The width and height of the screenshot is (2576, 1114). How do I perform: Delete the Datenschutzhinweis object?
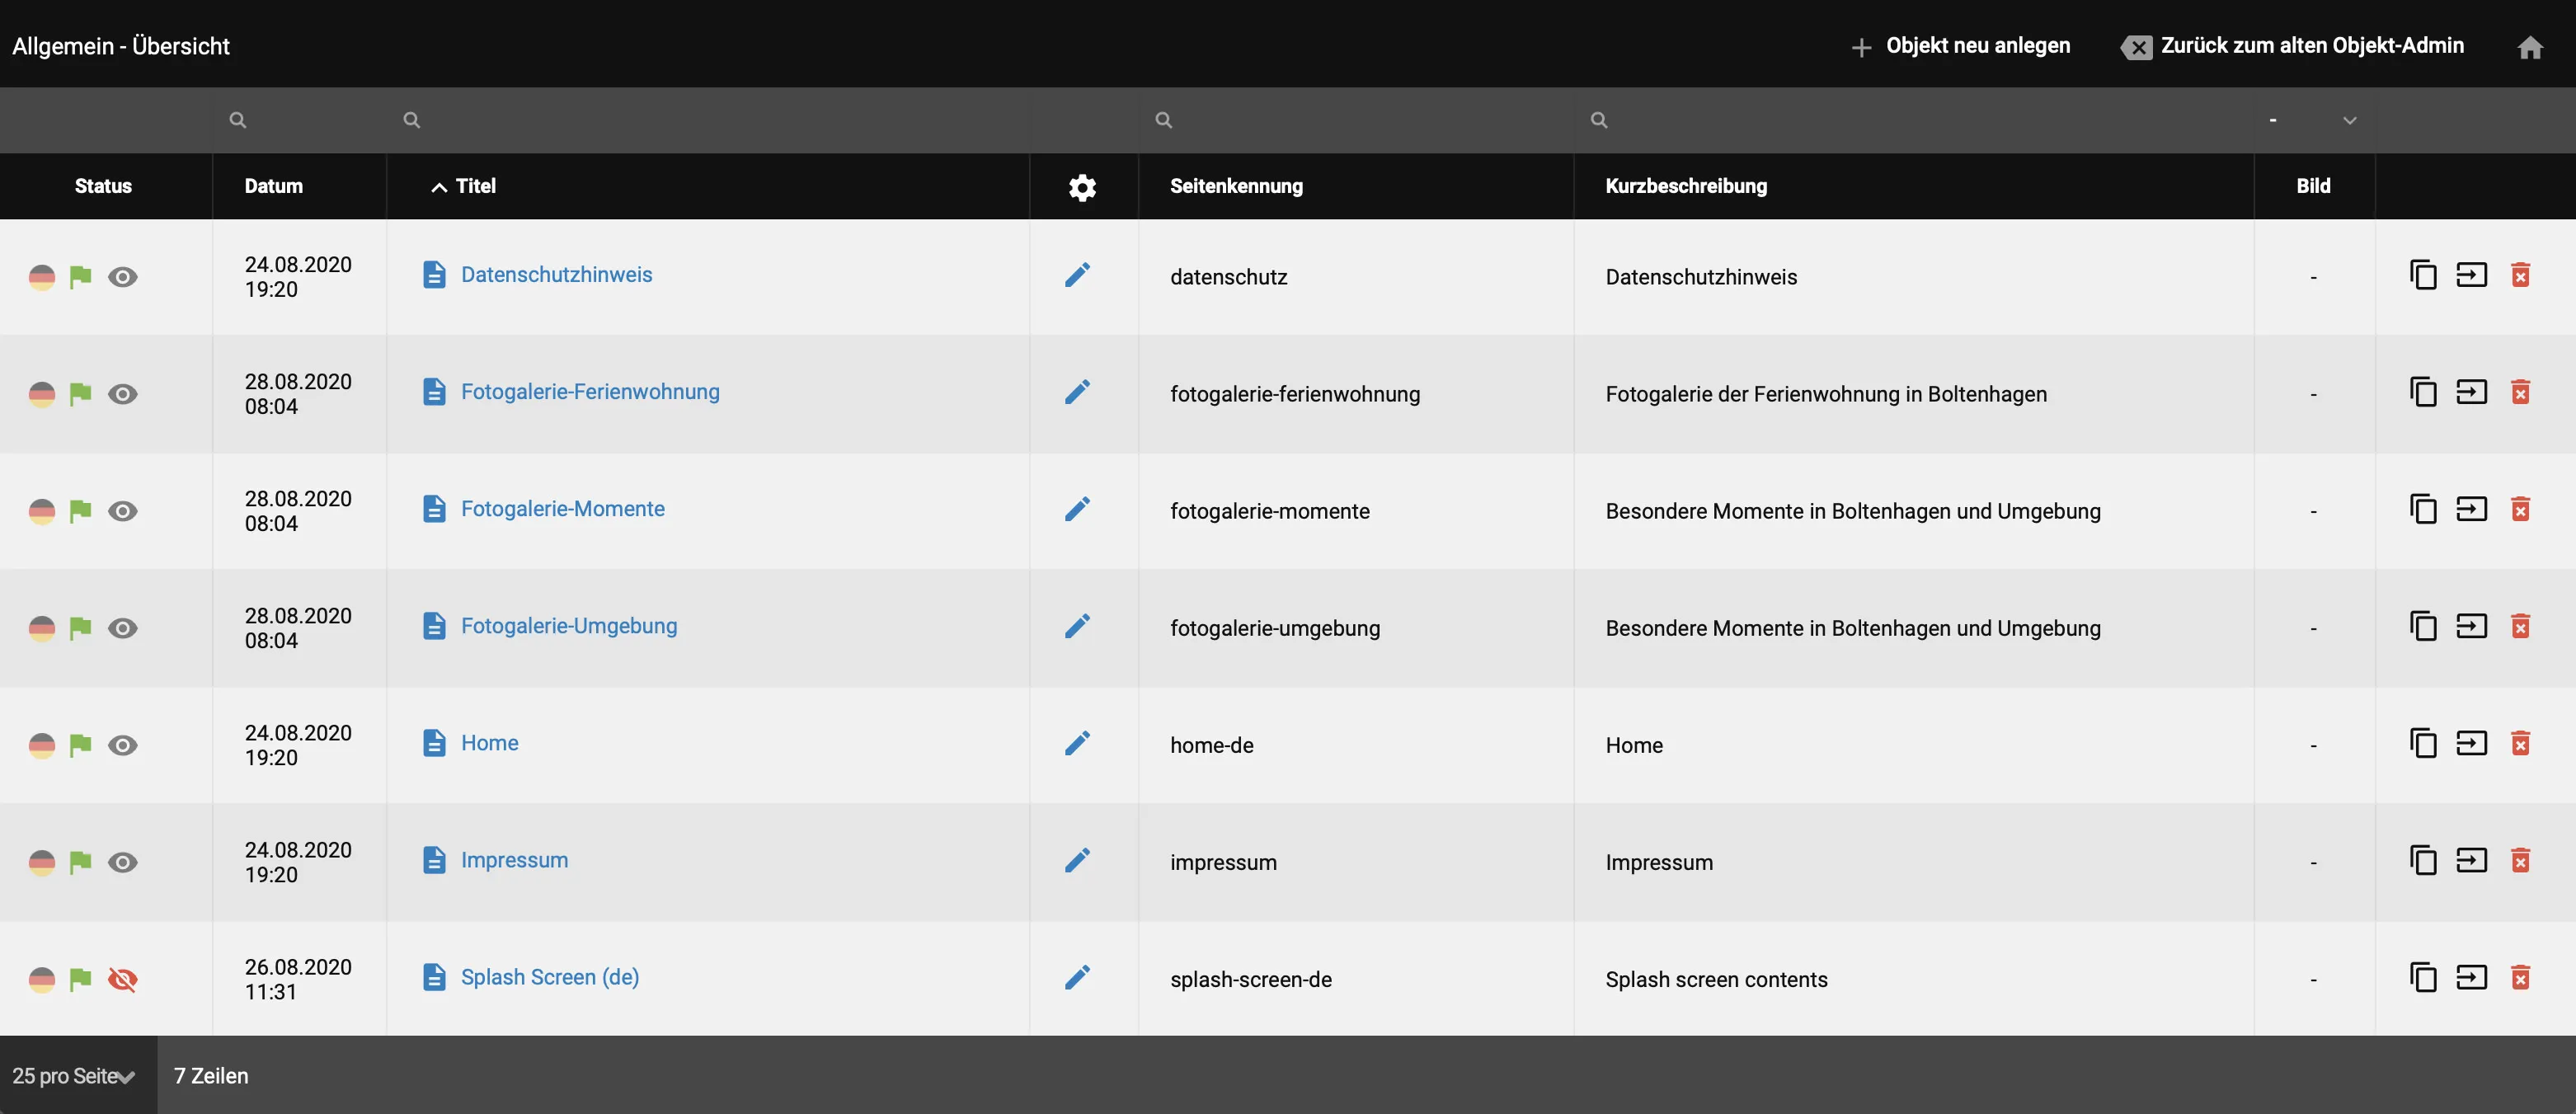pyautogui.click(x=2520, y=275)
